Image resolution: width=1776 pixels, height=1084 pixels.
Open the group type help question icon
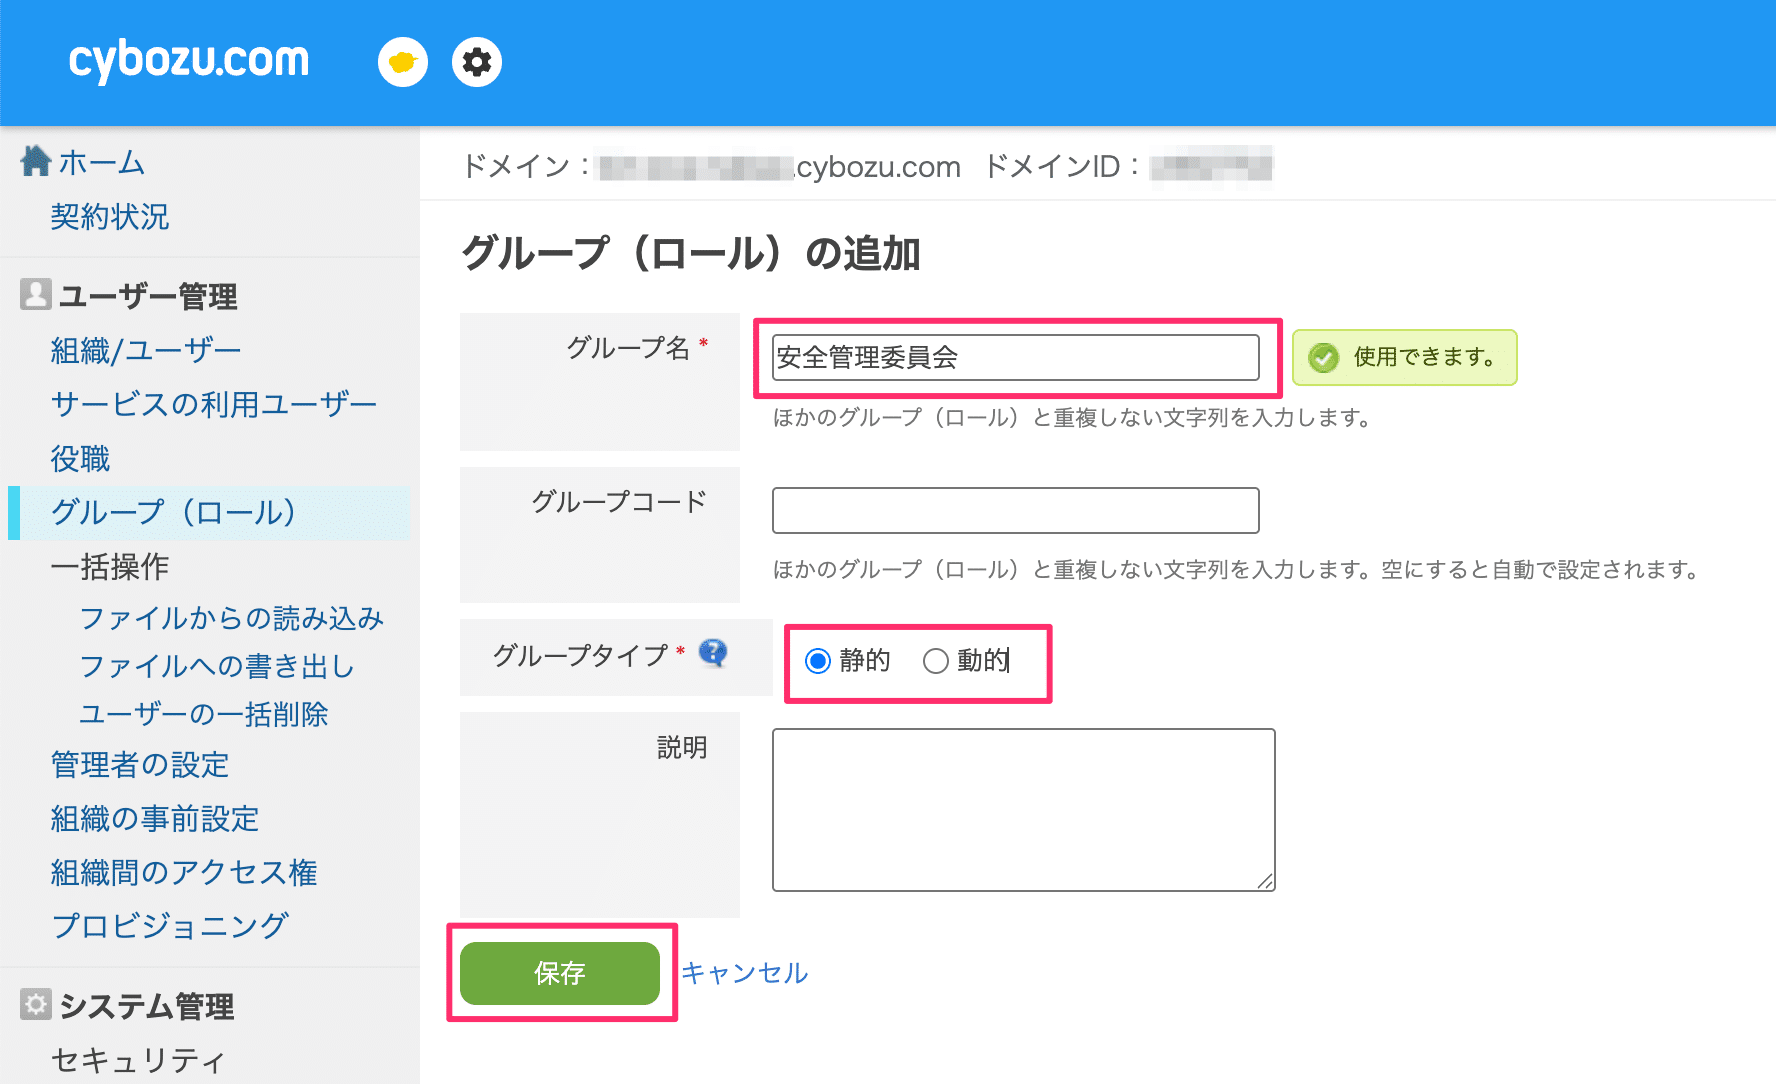(713, 653)
